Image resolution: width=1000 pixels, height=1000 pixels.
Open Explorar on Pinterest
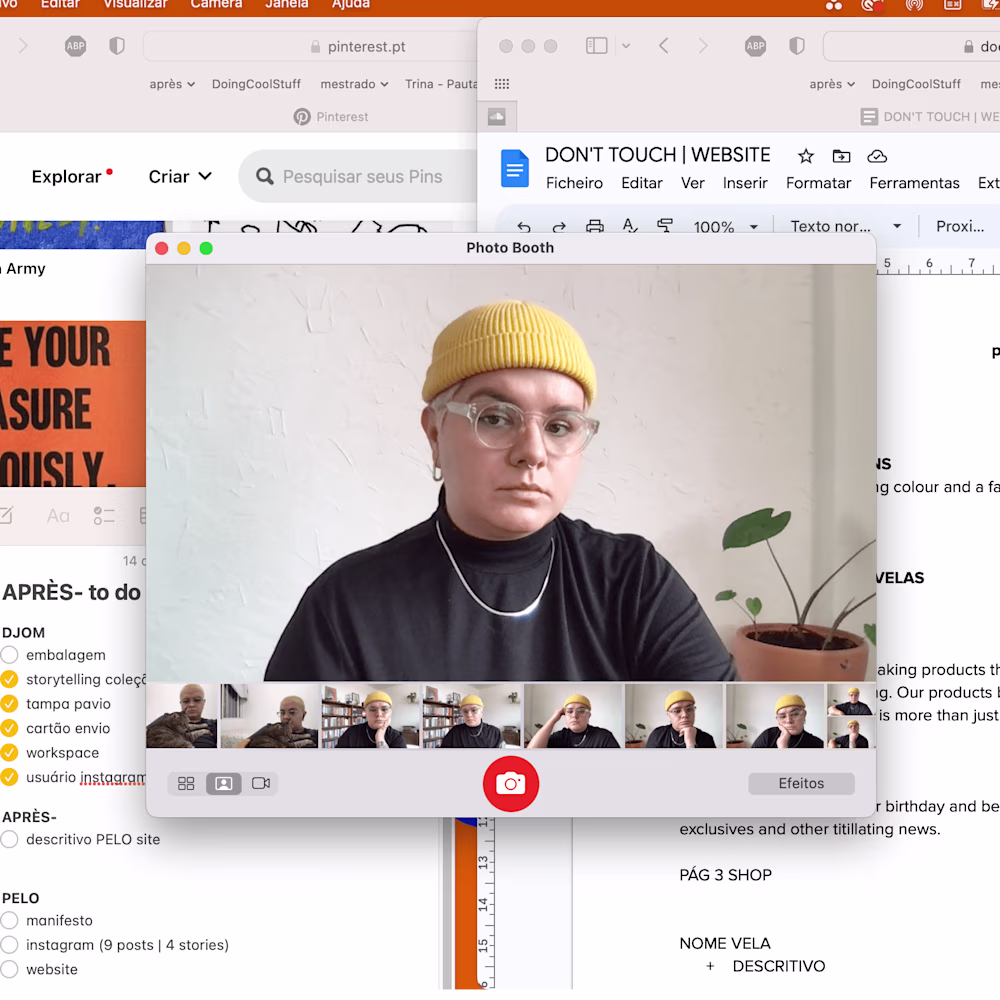66,177
